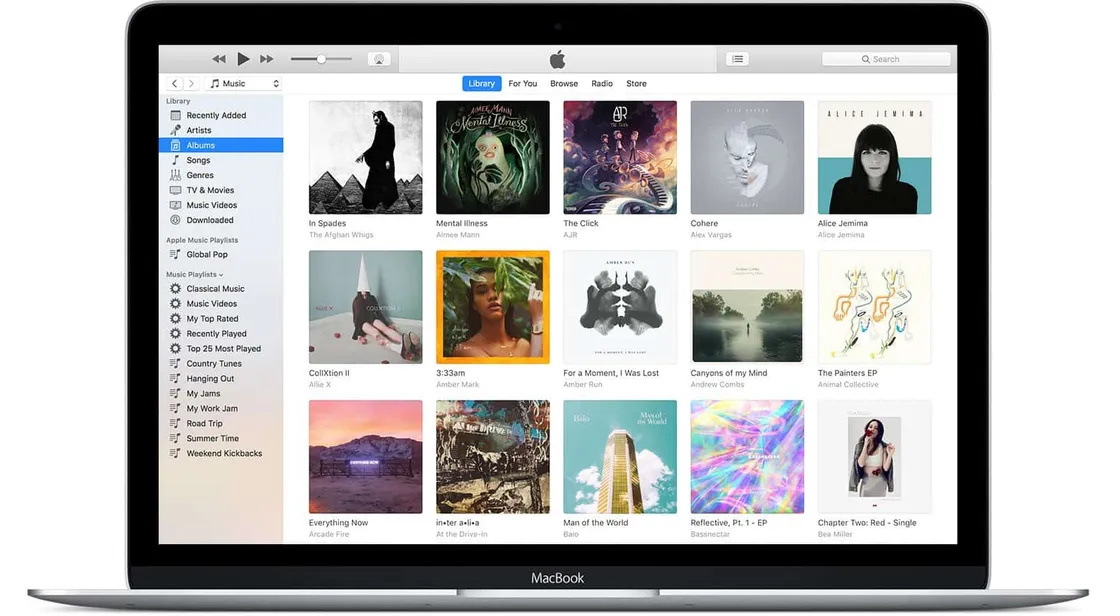The image size is (1120, 616).
Task: Click the back navigation chevron
Action: [x=174, y=83]
